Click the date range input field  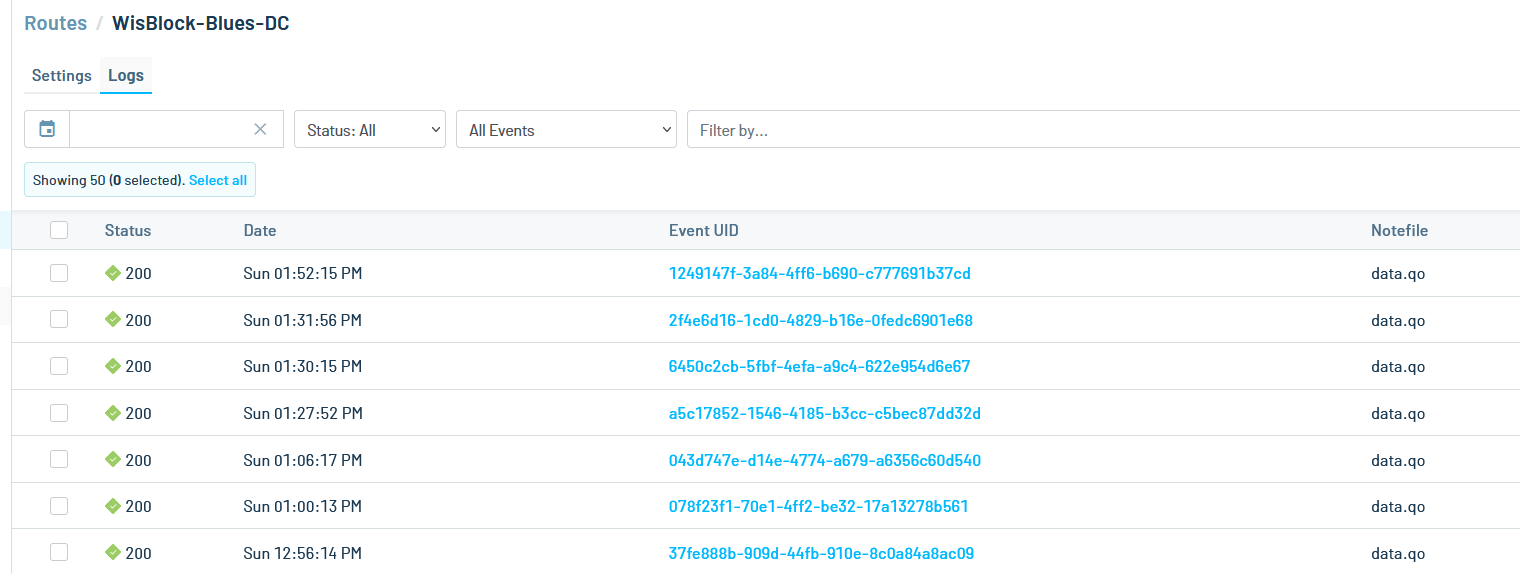pyautogui.click(x=160, y=129)
